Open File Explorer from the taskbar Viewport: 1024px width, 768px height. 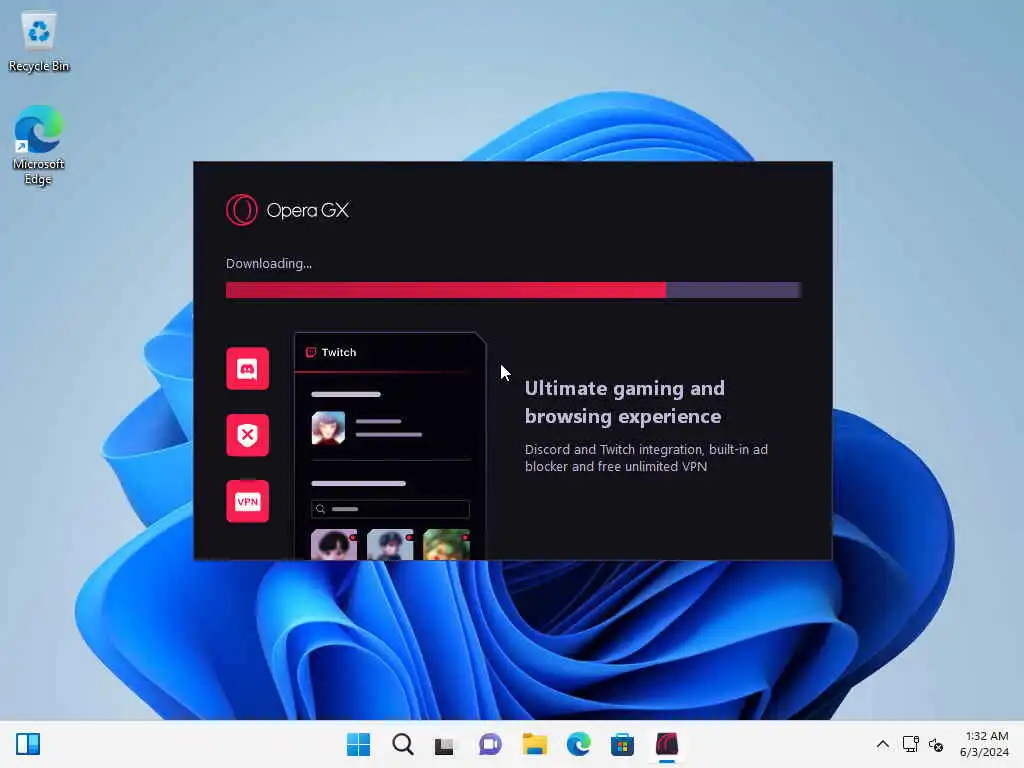point(535,744)
